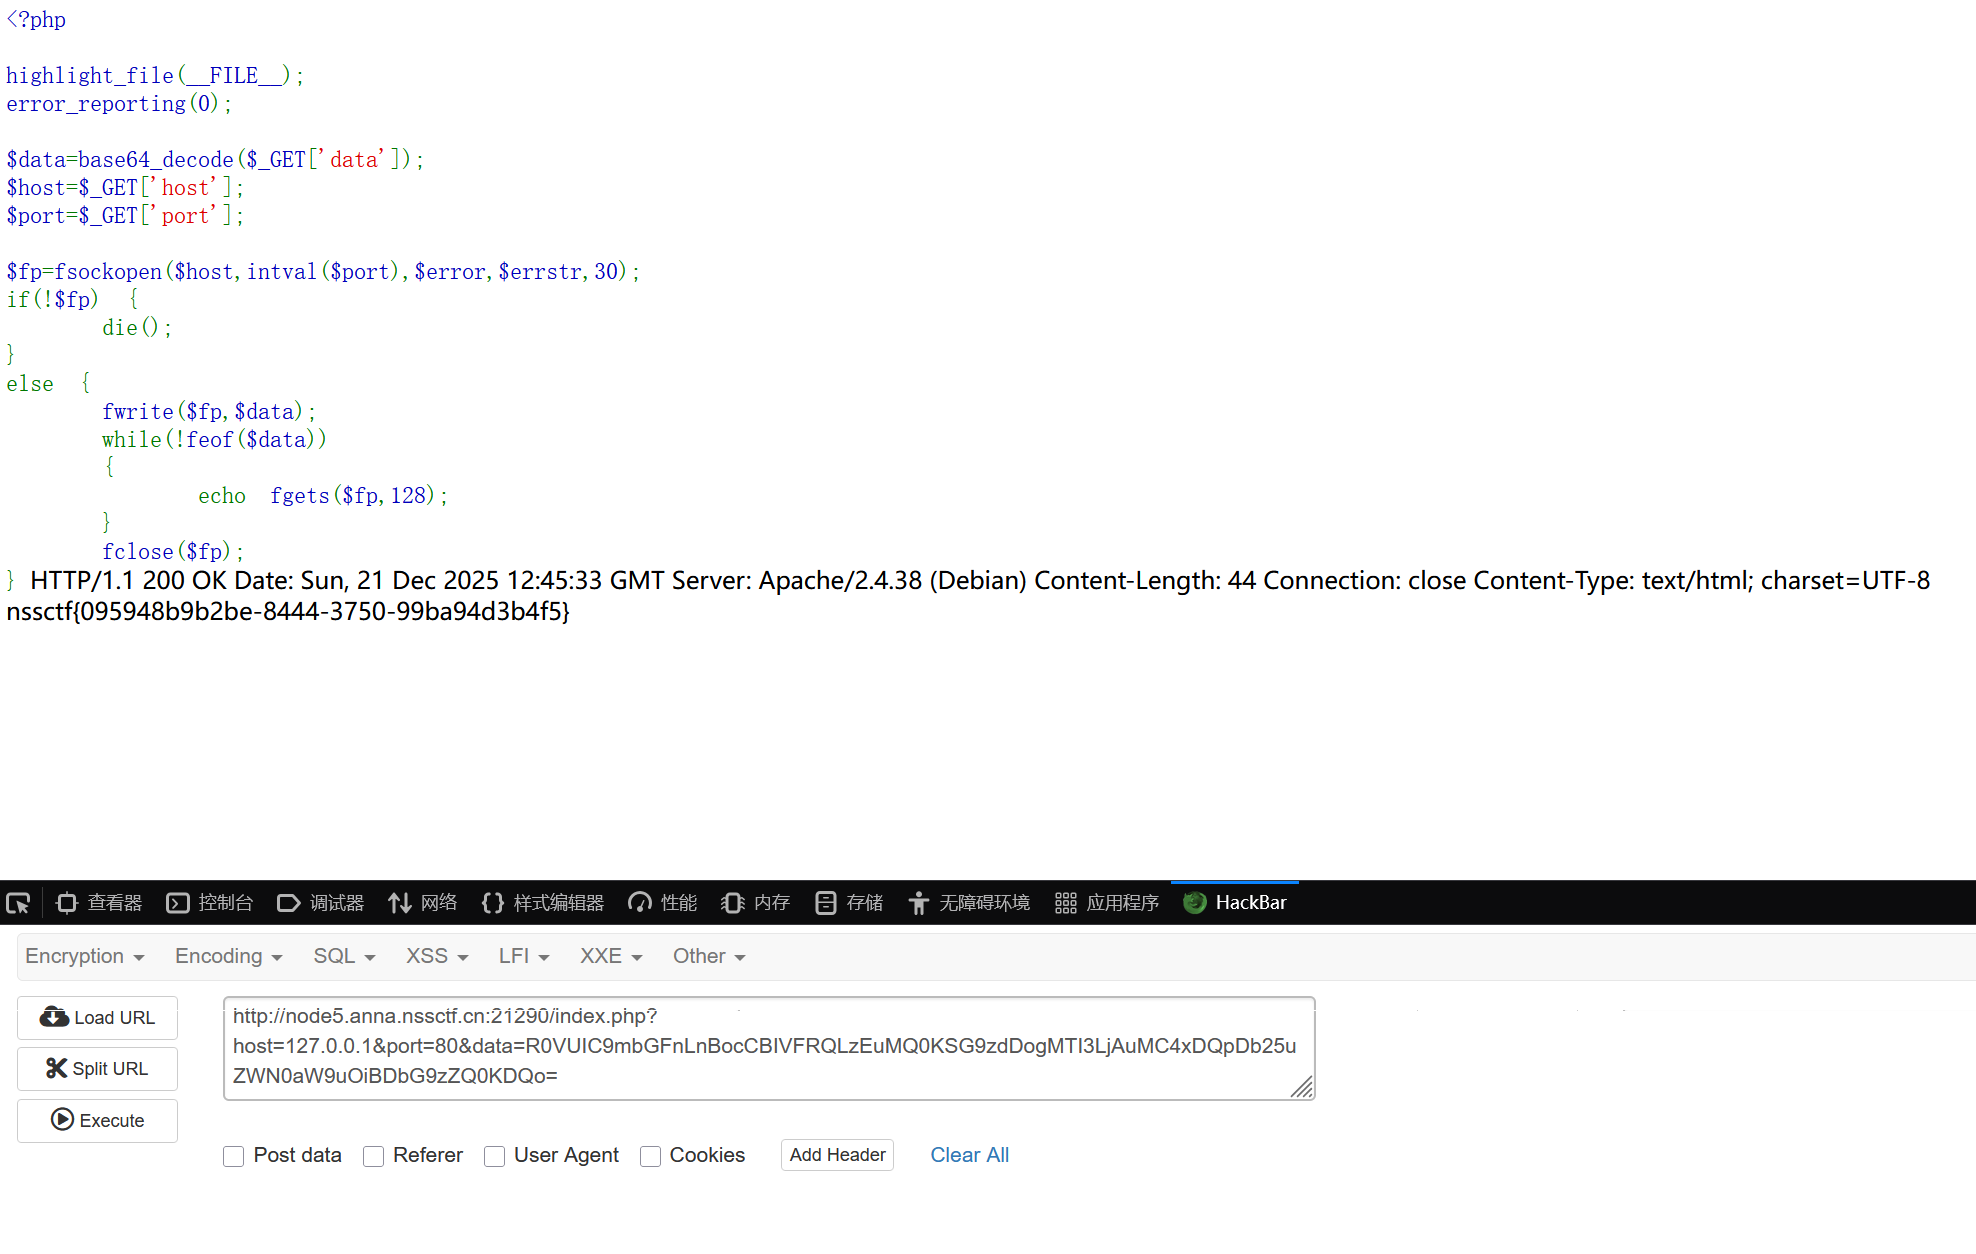Screen dimensions: 1976x1254
Task: Open the Style Editor (样式编辑器) panel
Action: [543, 903]
